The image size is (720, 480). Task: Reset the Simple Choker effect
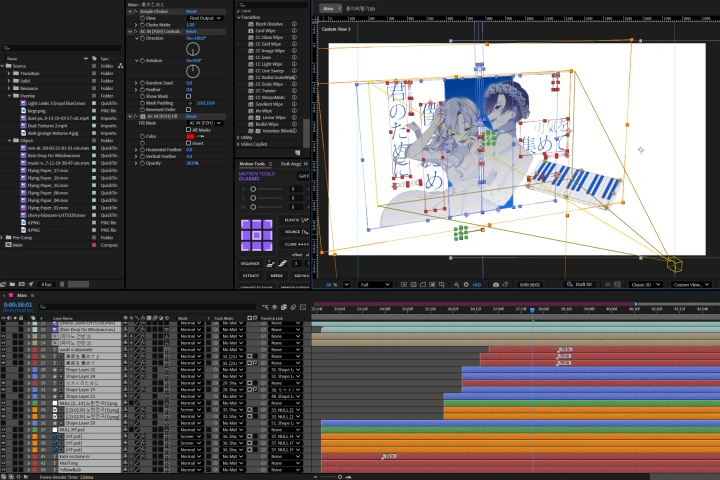coord(191,11)
